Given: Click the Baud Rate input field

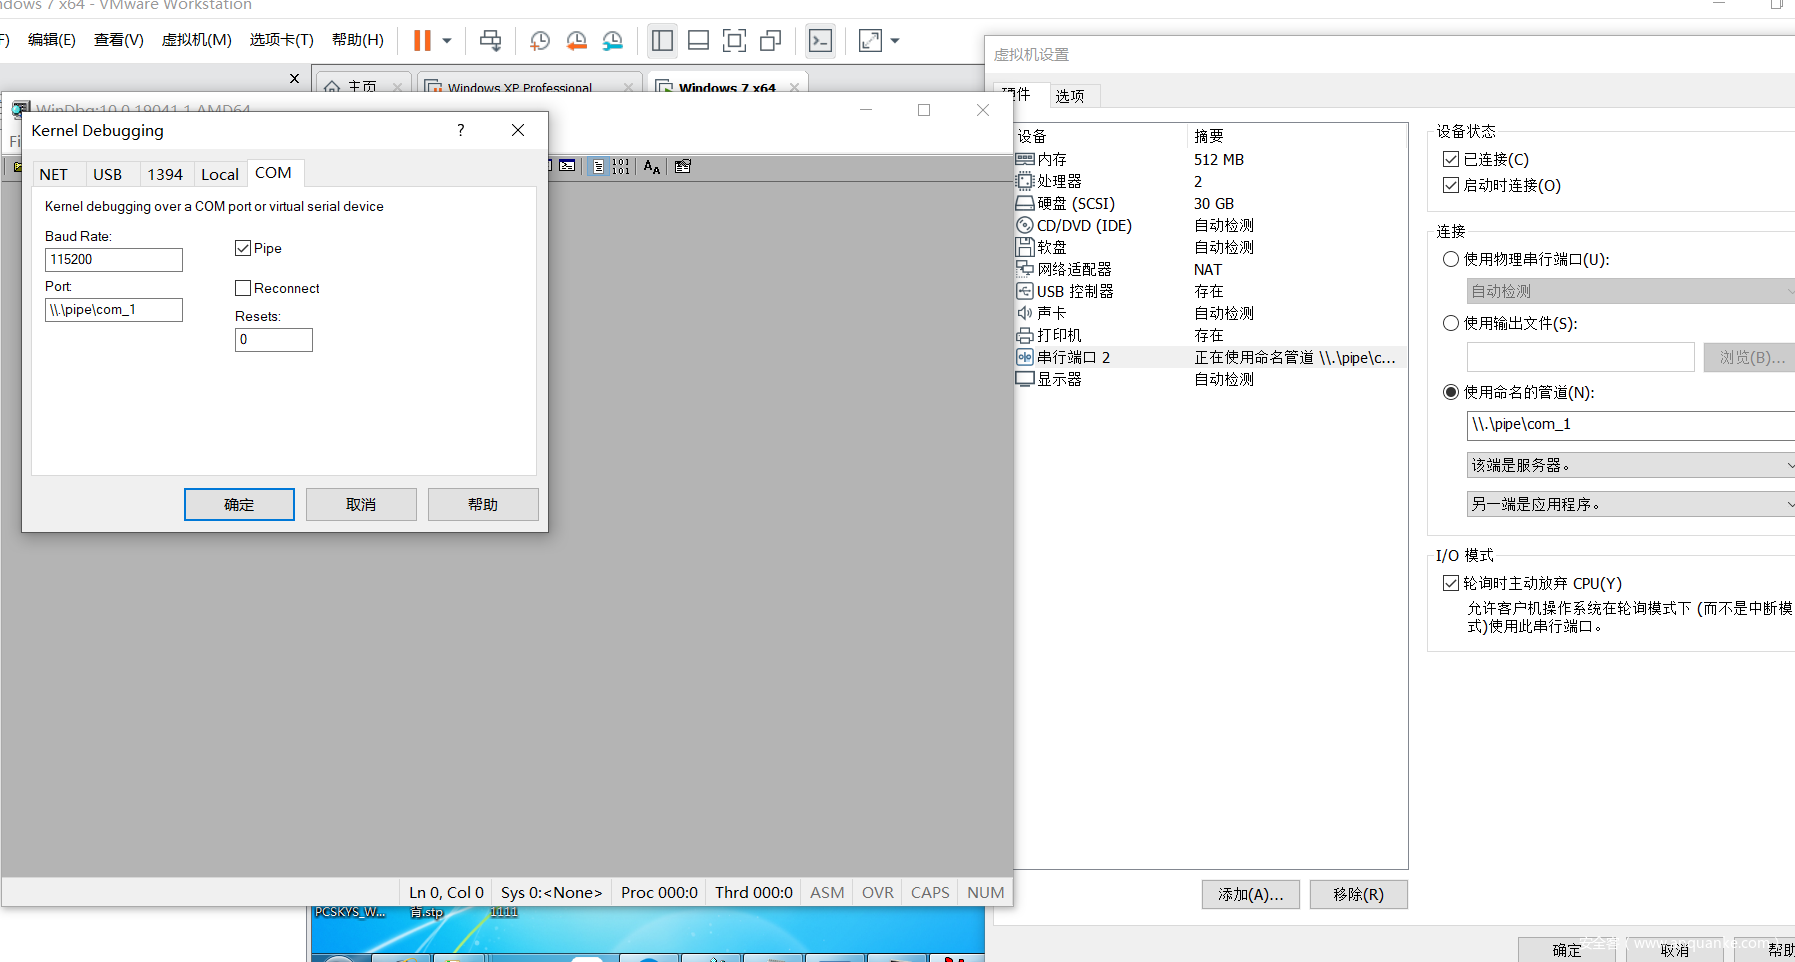Looking at the screenshot, I should tap(114, 260).
